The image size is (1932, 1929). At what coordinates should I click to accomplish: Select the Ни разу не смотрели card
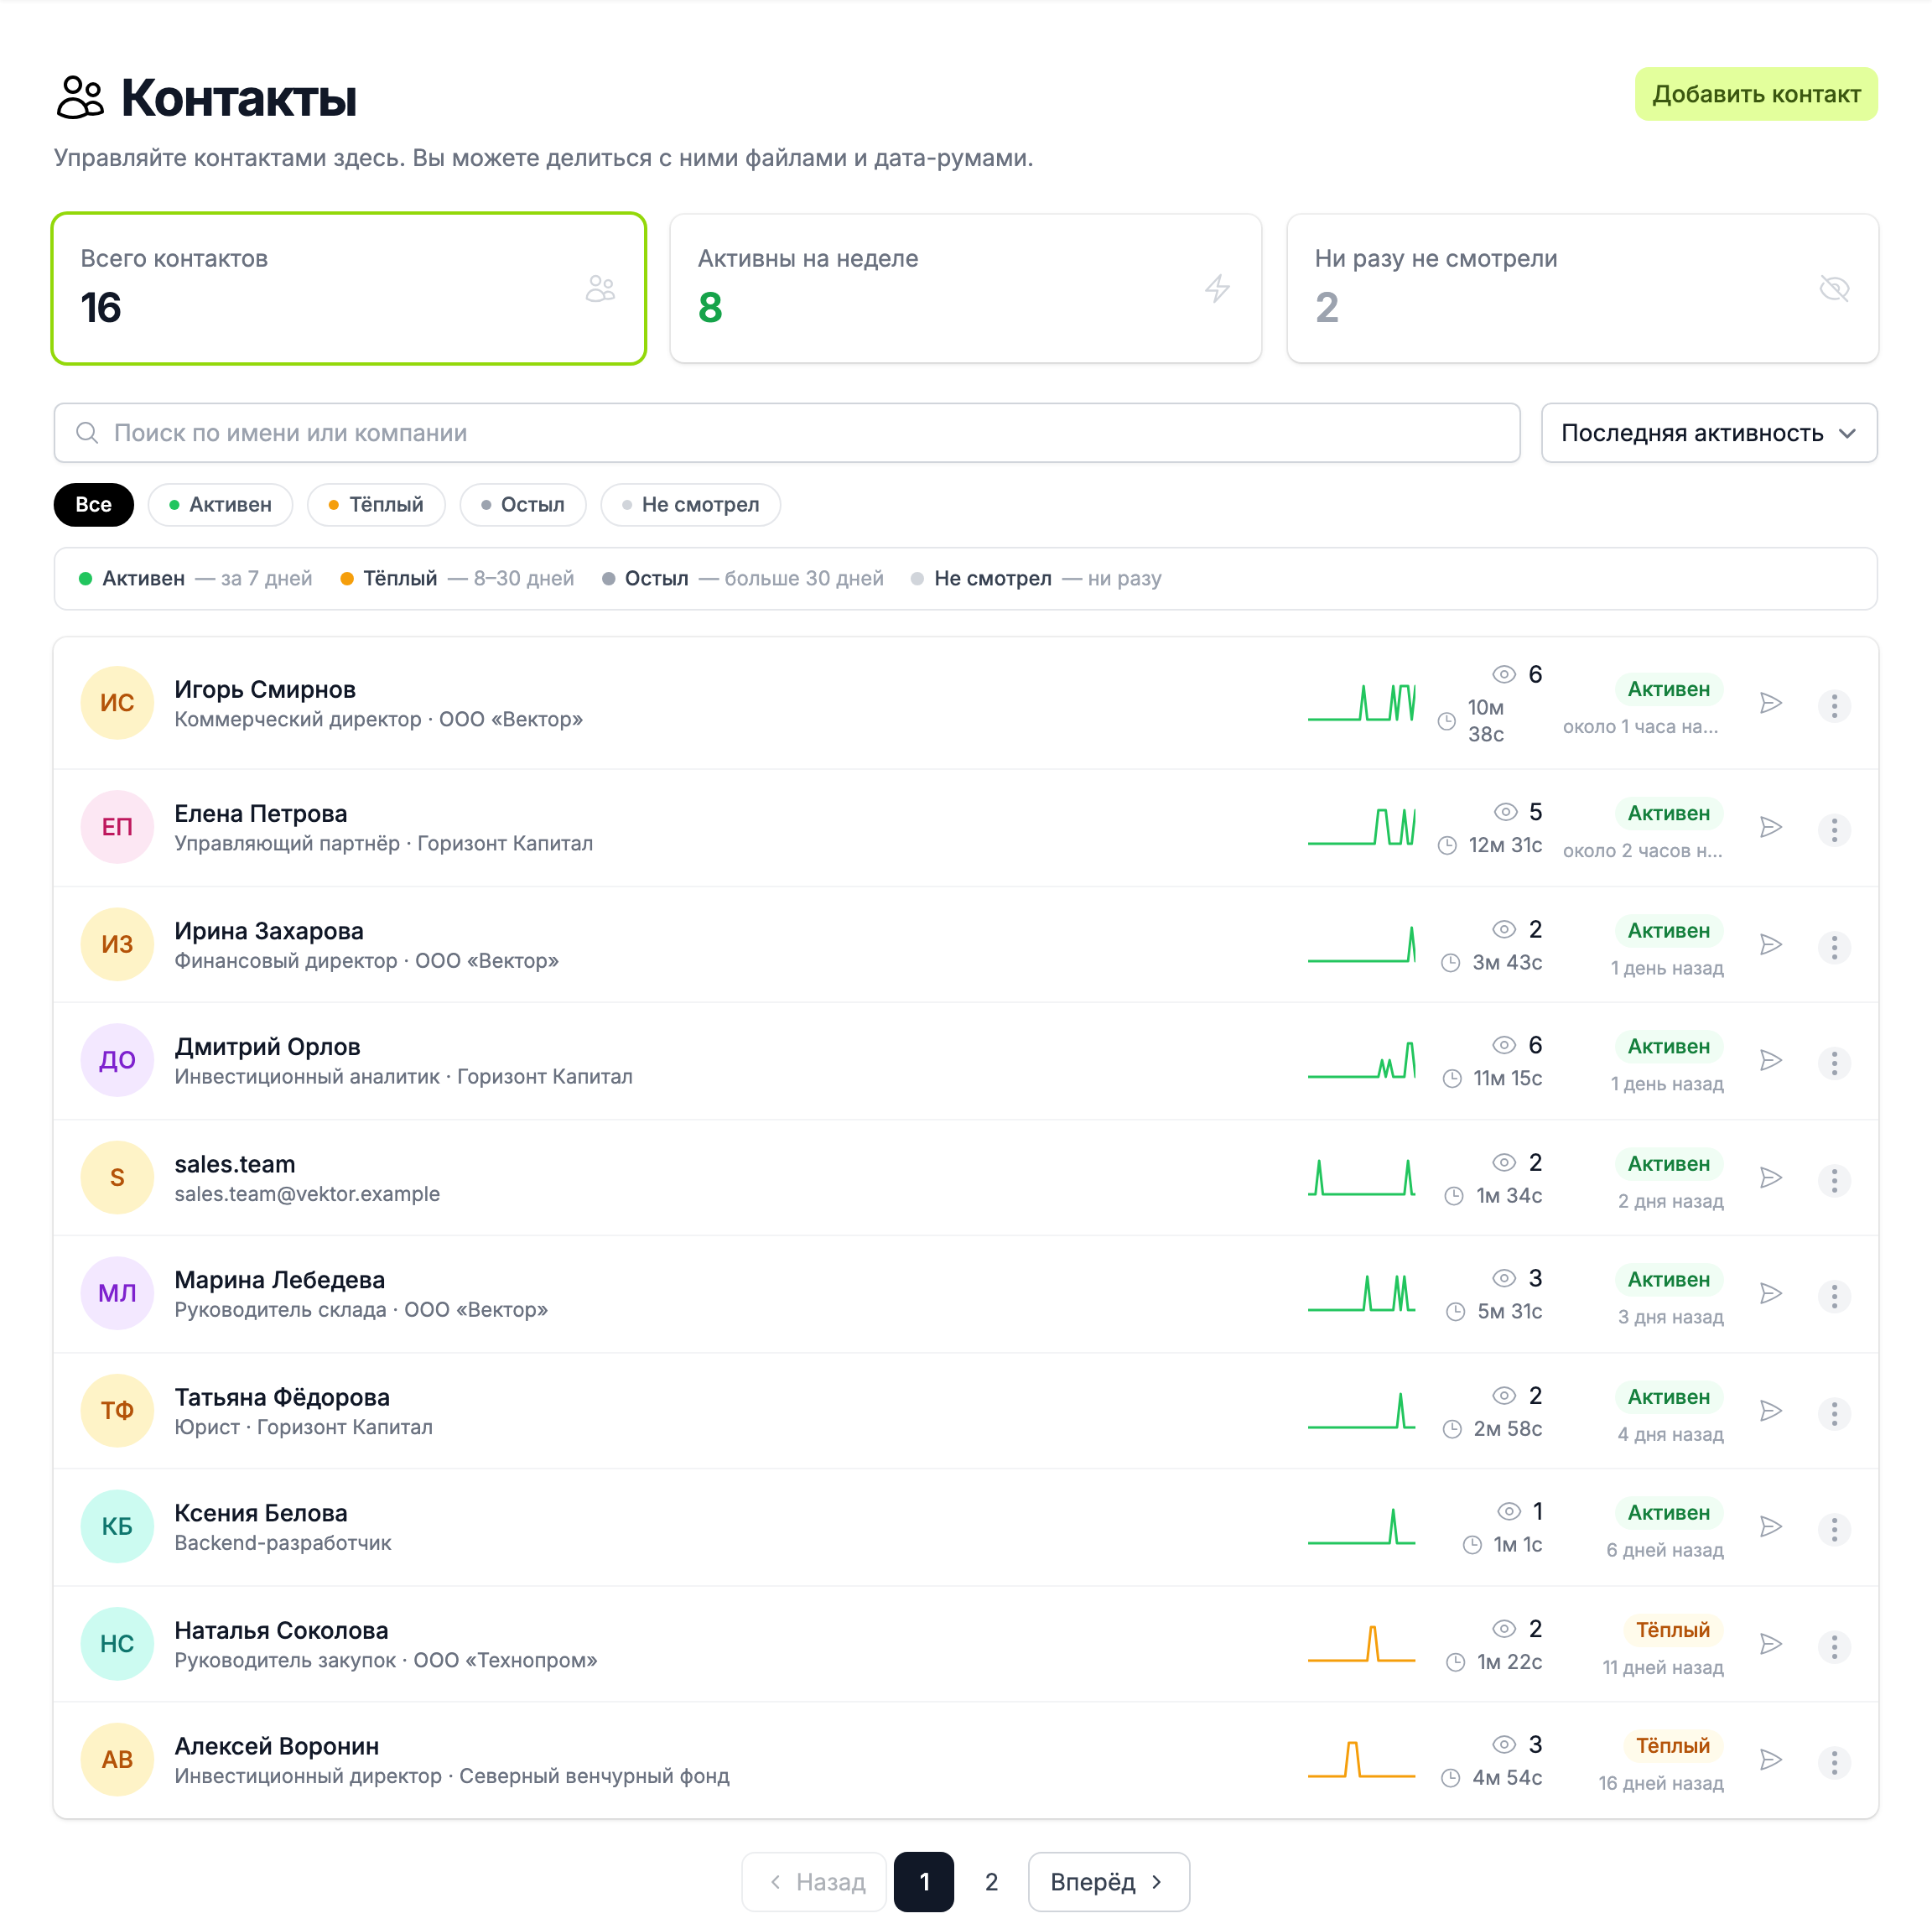tap(1582, 288)
